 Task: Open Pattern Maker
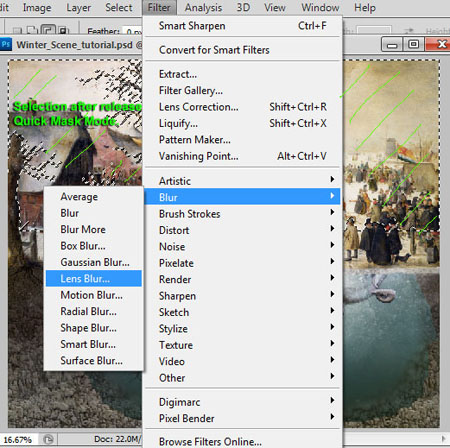coord(242,140)
